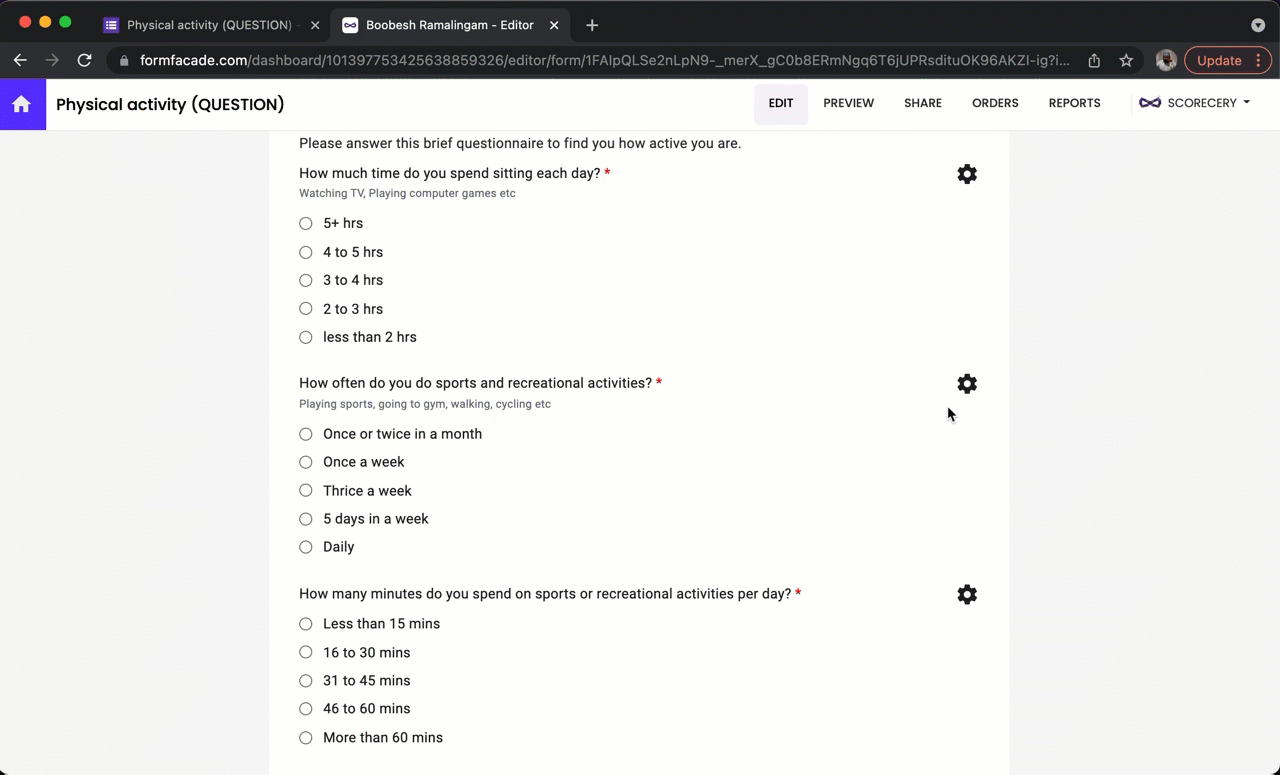The image size is (1280, 775).
Task: Open settings gear for minutes per day question
Action: [966, 594]
